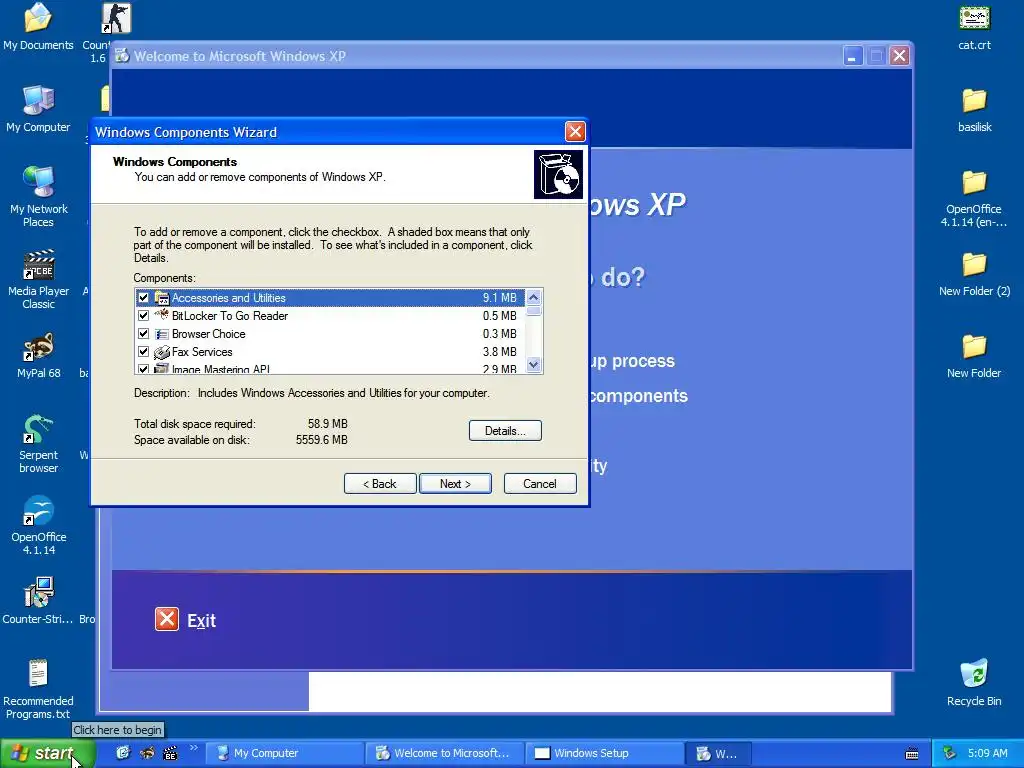Image resolution: width=1024 pixels, height=768 pixels.
Task: Click the MyPal raccoon quick launch icon
Action: pyautogui.click(x=147, y=753)
